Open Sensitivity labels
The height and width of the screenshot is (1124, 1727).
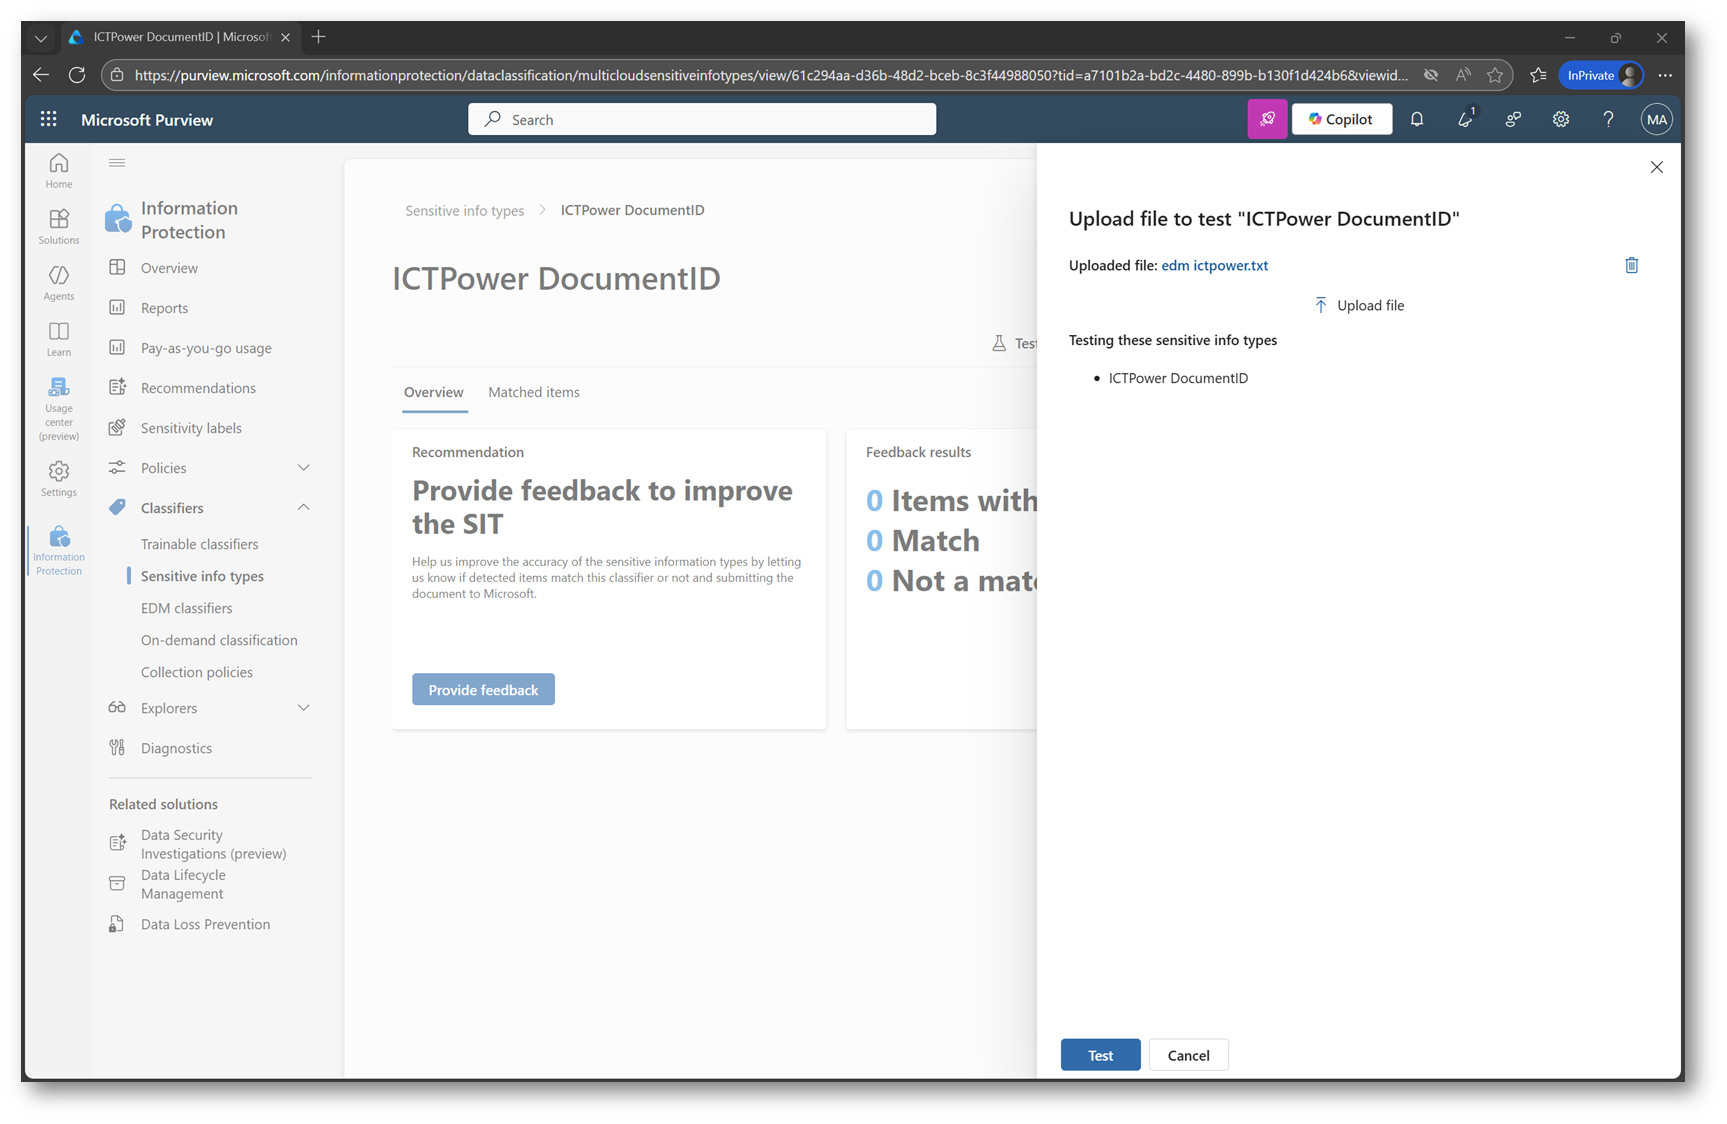(x=191, y=428)
